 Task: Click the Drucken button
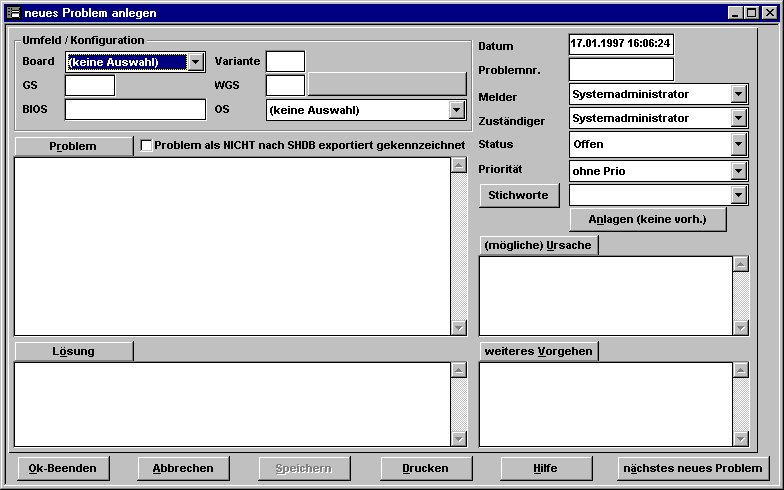pyautogui.click(x=425, y=468)
